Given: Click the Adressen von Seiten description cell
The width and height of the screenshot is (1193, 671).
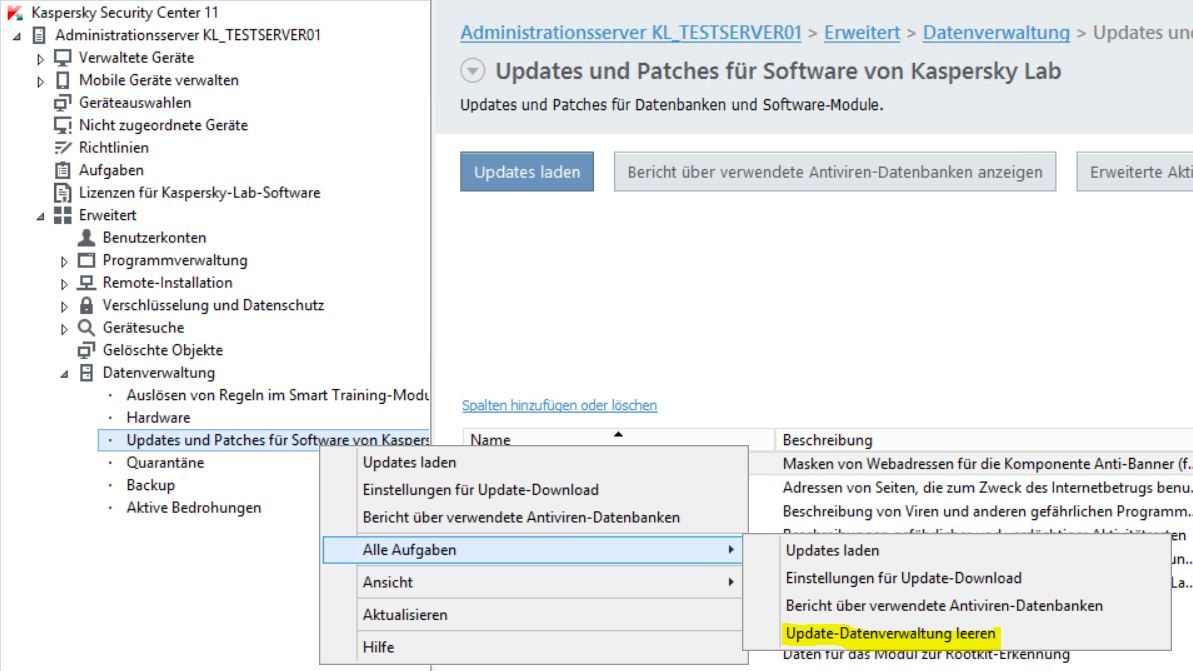Looking at the screenshot, I should coord(986,488).
